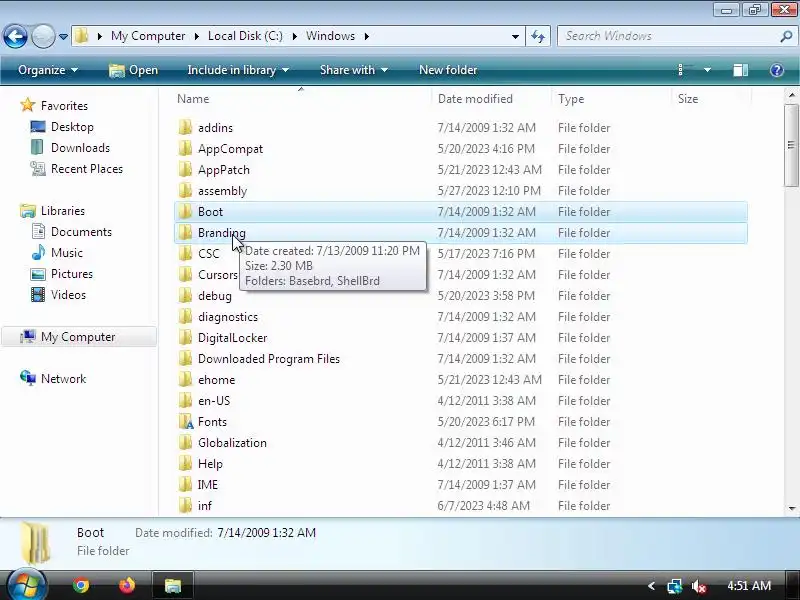Image resolution: width=800 pixels, height=600 pixels.
Task: Select the Globalization folder icon
Action: click(185, 442)
